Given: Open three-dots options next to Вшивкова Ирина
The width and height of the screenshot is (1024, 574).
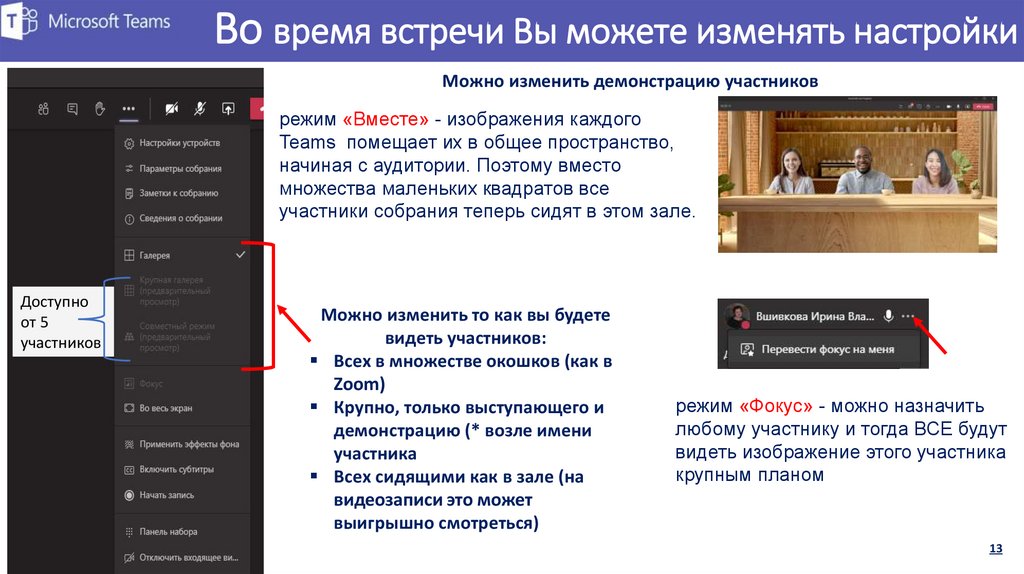Looking at the screenshot, I should coord(908,316).
